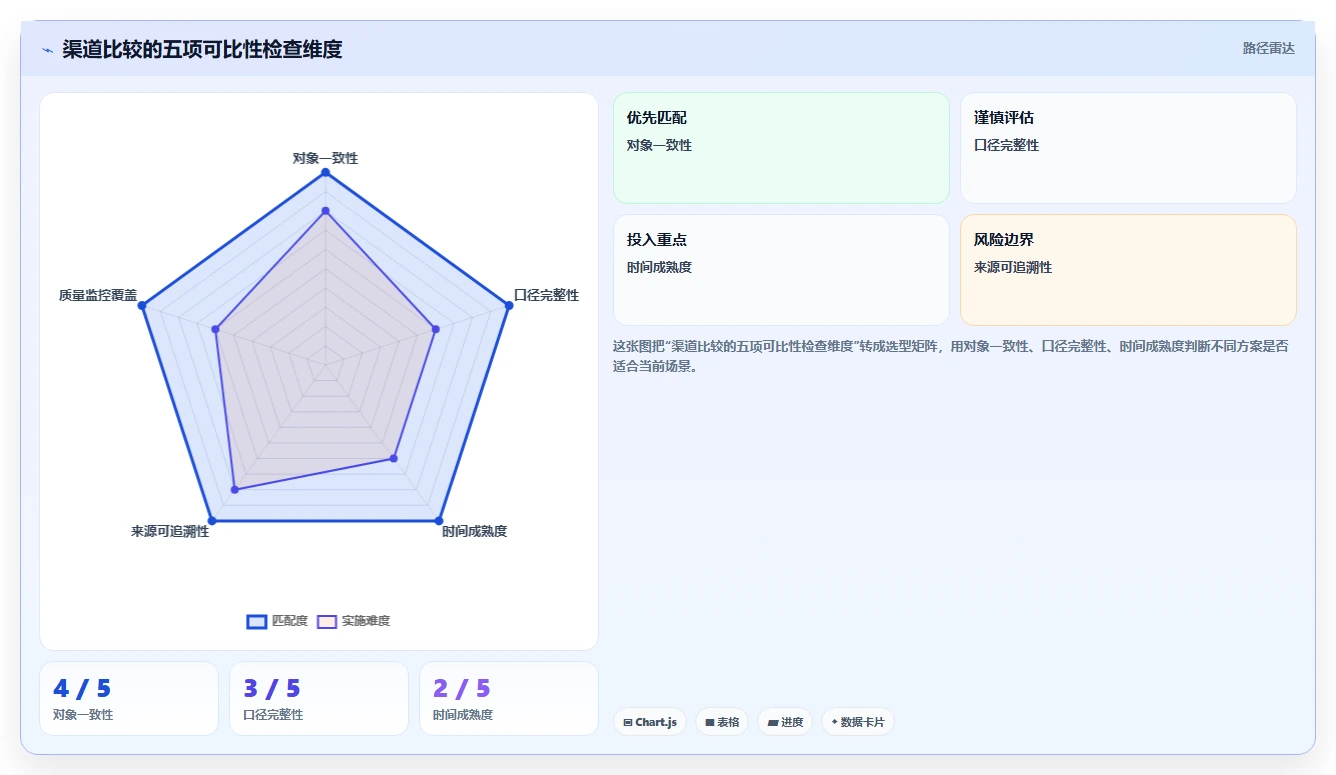Click the outer data point at 来源可追溯性 vertex
This screenshot has height=775, width=1336.
tap(212, 521)
